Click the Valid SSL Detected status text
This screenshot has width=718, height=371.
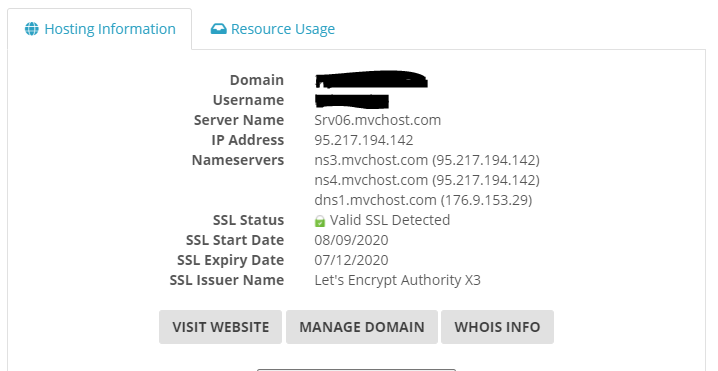[390, 220]
